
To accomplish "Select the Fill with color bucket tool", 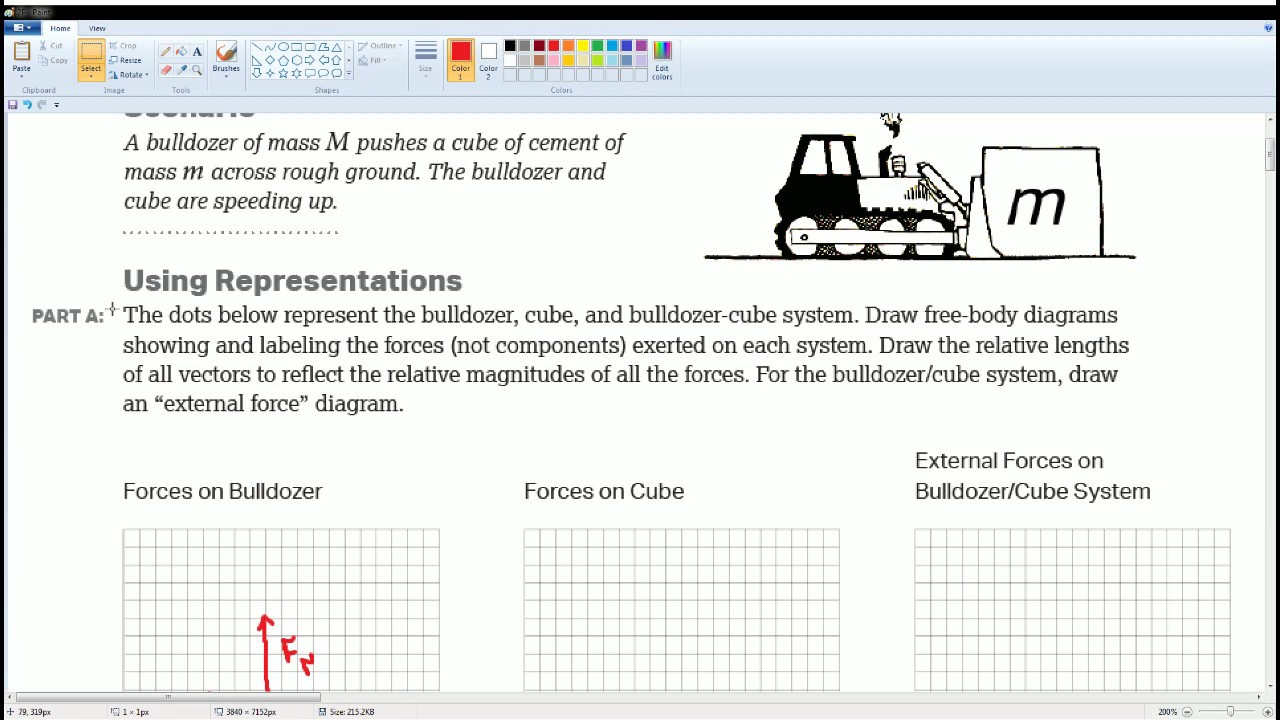I will pos(181,51).
